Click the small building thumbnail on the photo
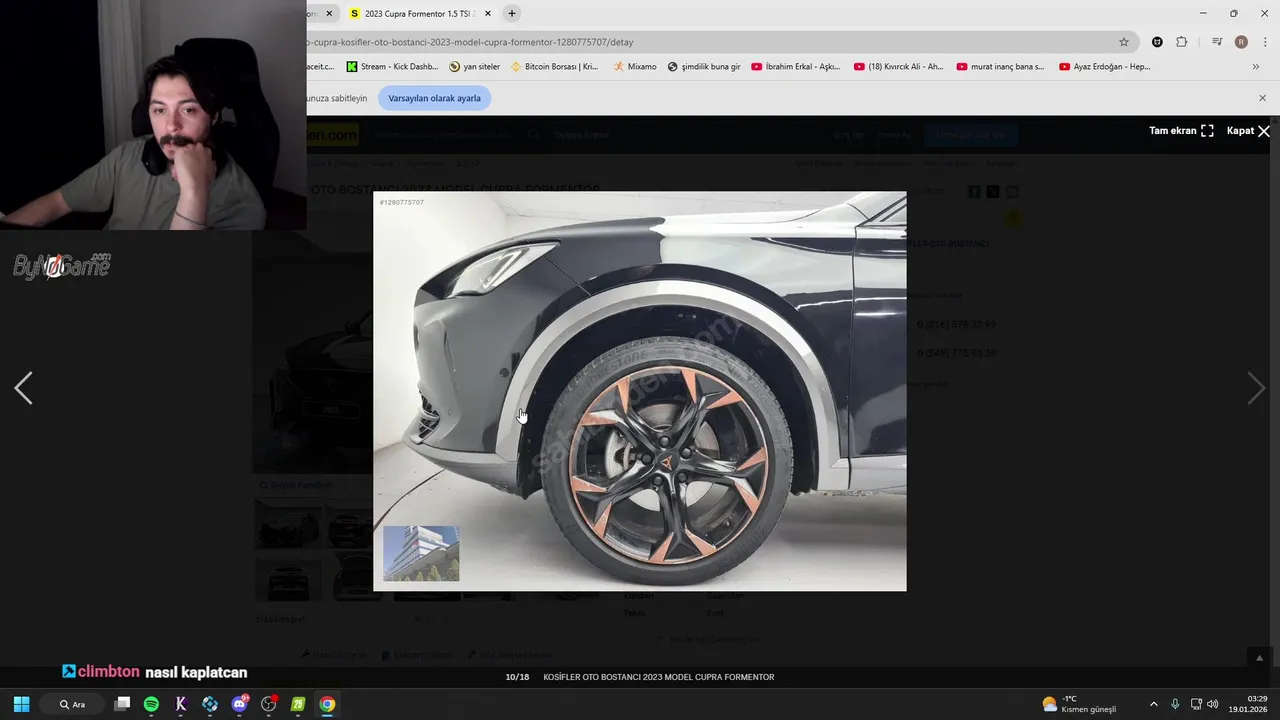Viewport: 1280px width, 720px height. click(421, 553)
